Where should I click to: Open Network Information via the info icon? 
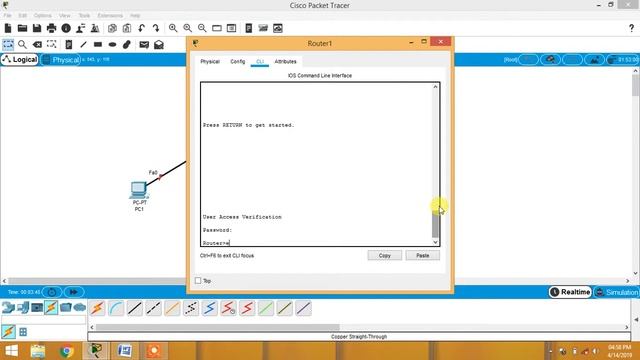[66, 28]
